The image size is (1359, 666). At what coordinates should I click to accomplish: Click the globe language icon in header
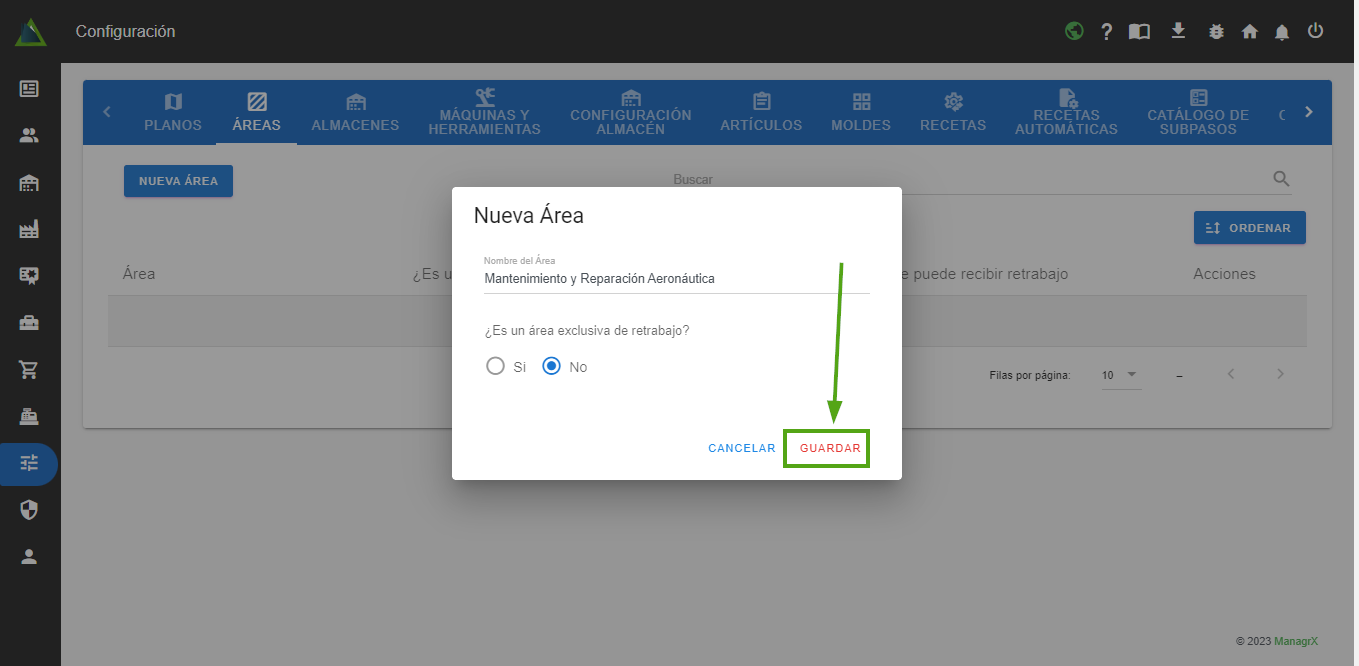pos(1074,31)
